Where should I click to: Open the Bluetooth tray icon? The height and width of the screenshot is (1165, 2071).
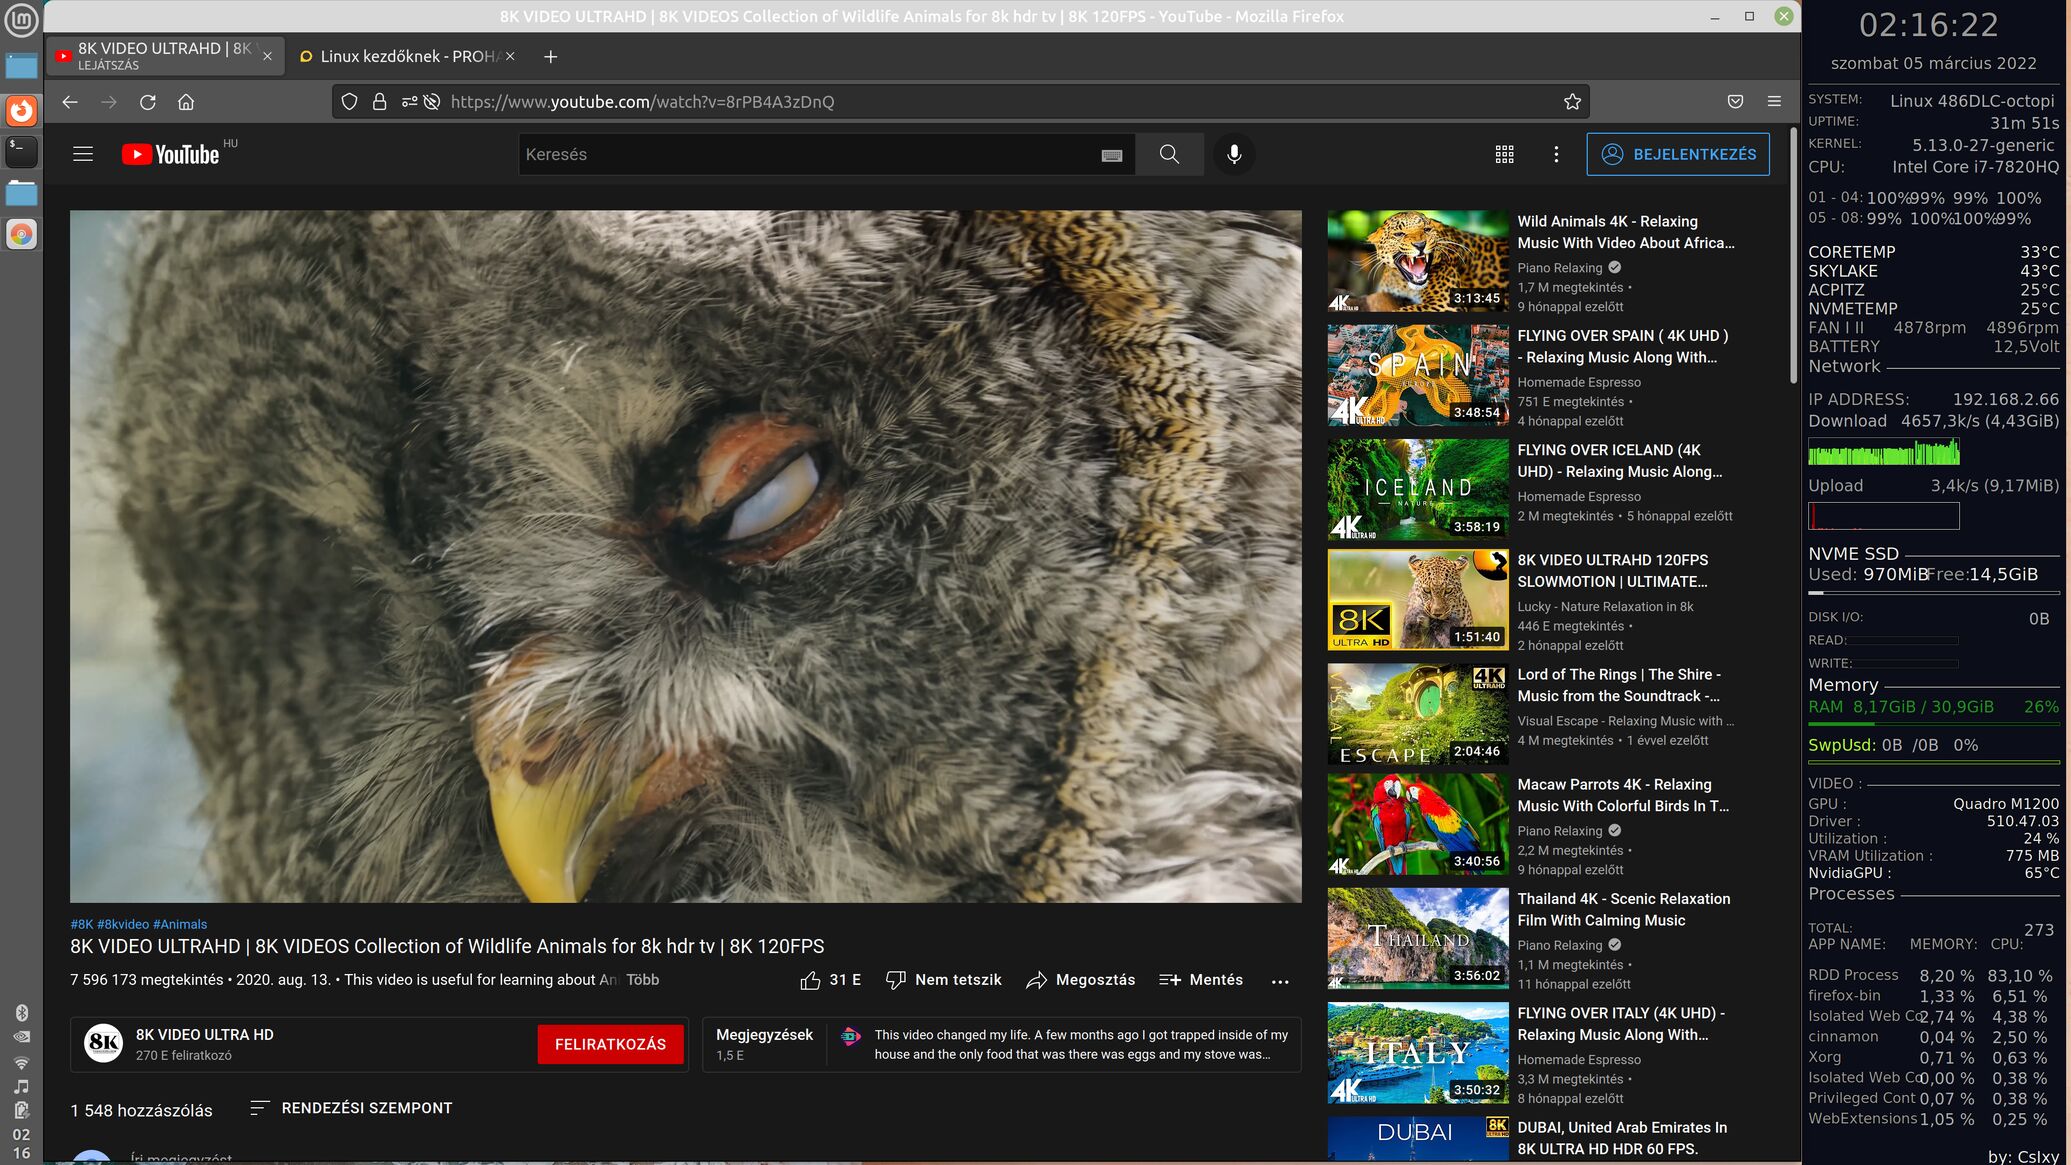tap(21, 1012)
